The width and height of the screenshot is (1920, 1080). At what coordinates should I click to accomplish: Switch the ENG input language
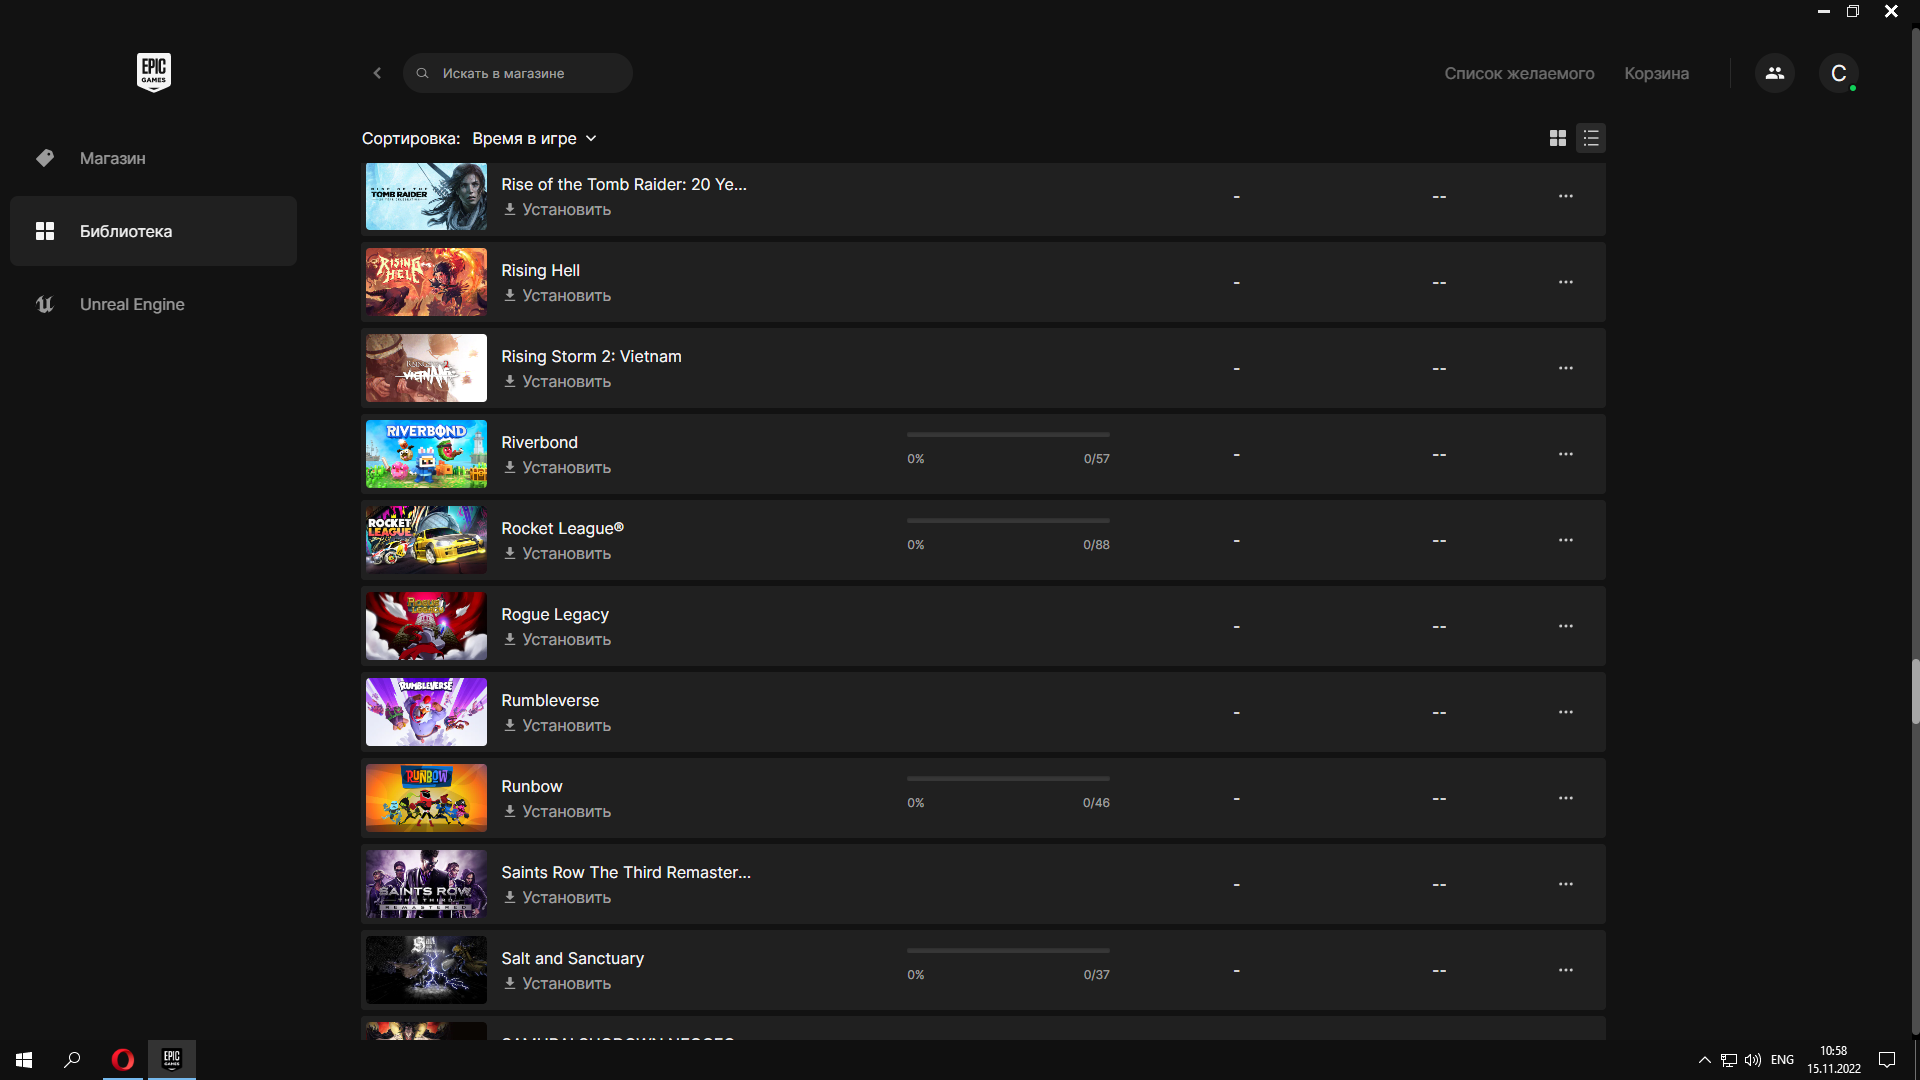point(1782,1060)
